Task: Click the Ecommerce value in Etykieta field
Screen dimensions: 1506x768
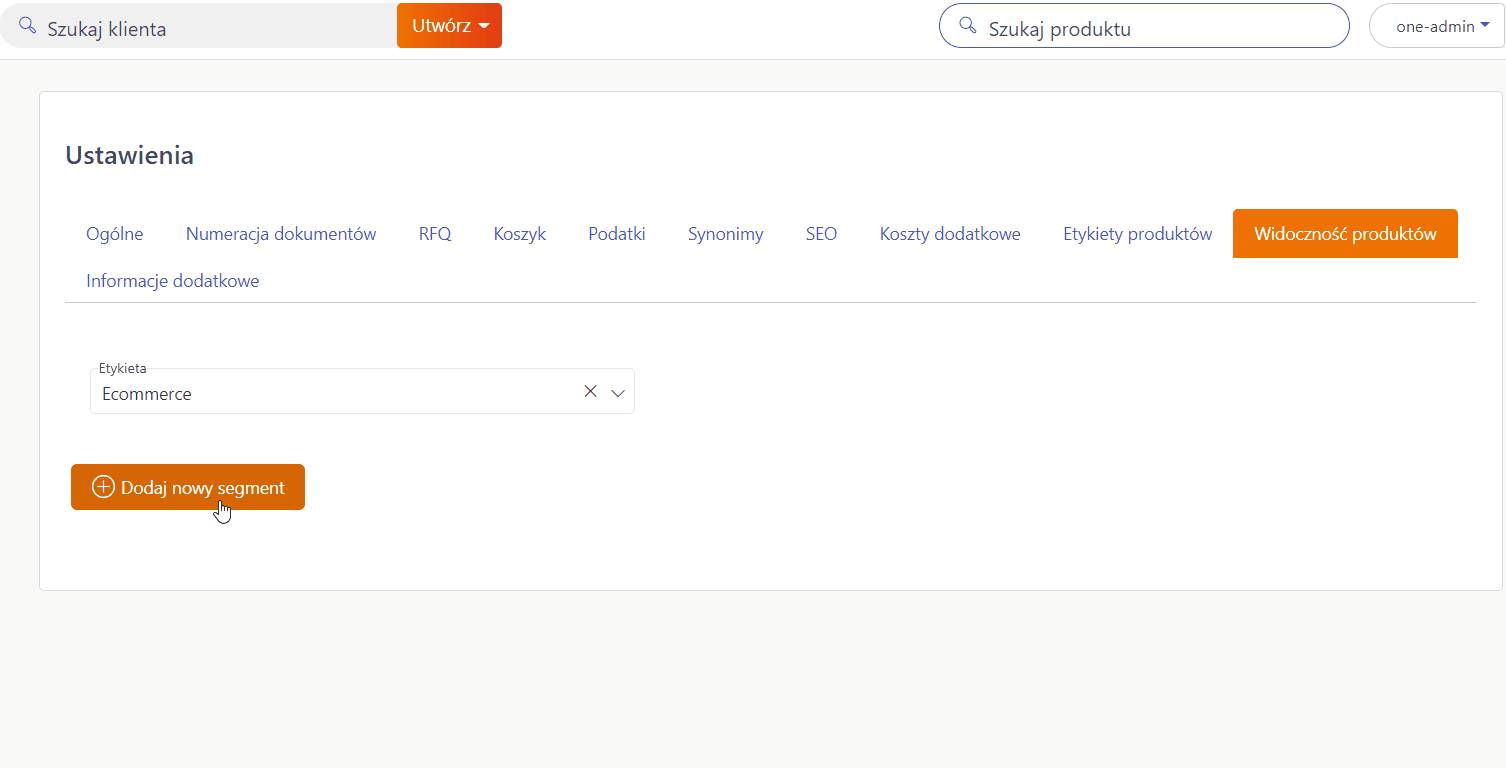Action: (x=147, y=394)
